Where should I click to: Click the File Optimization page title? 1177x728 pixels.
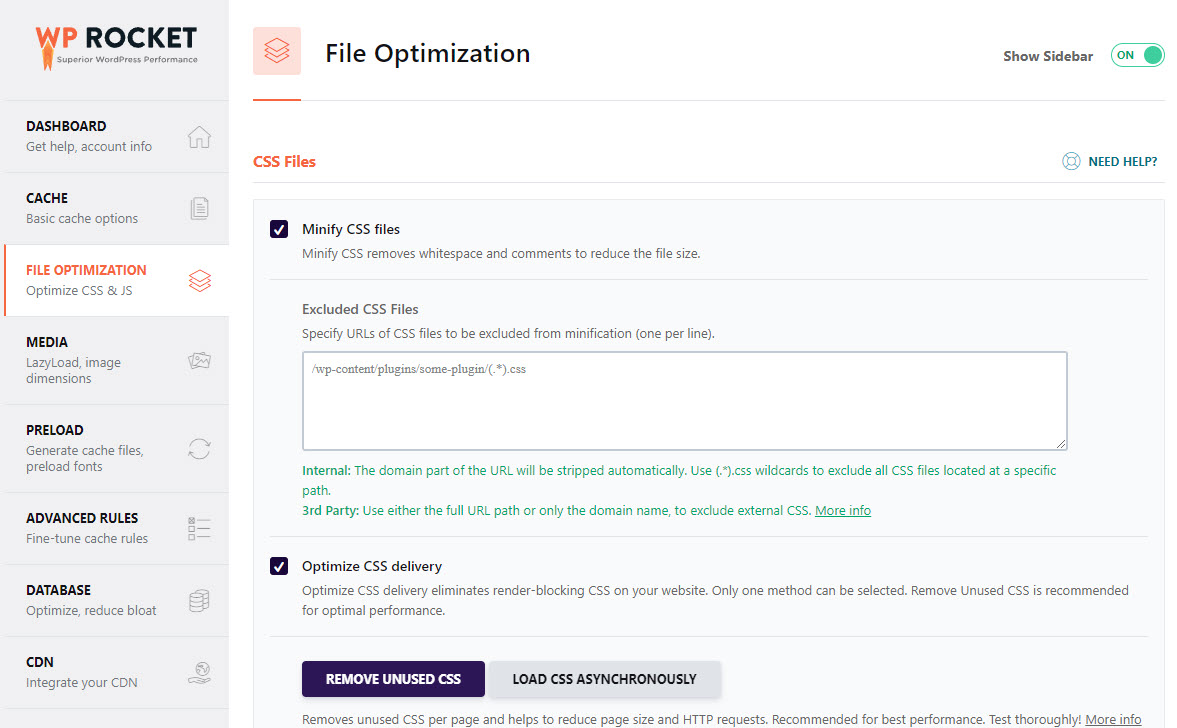pyautogui.click(x=428, y=53)
